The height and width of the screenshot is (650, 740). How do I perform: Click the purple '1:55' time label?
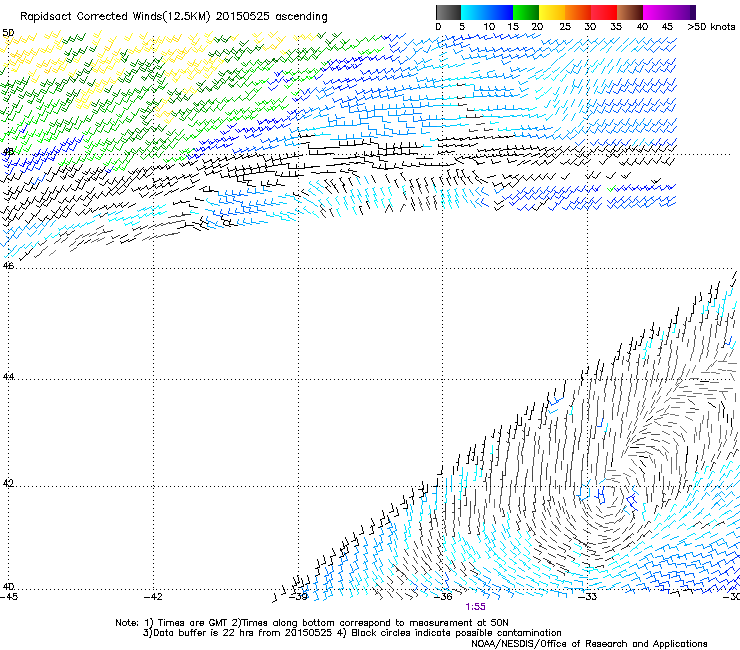(x=475, y=607)
